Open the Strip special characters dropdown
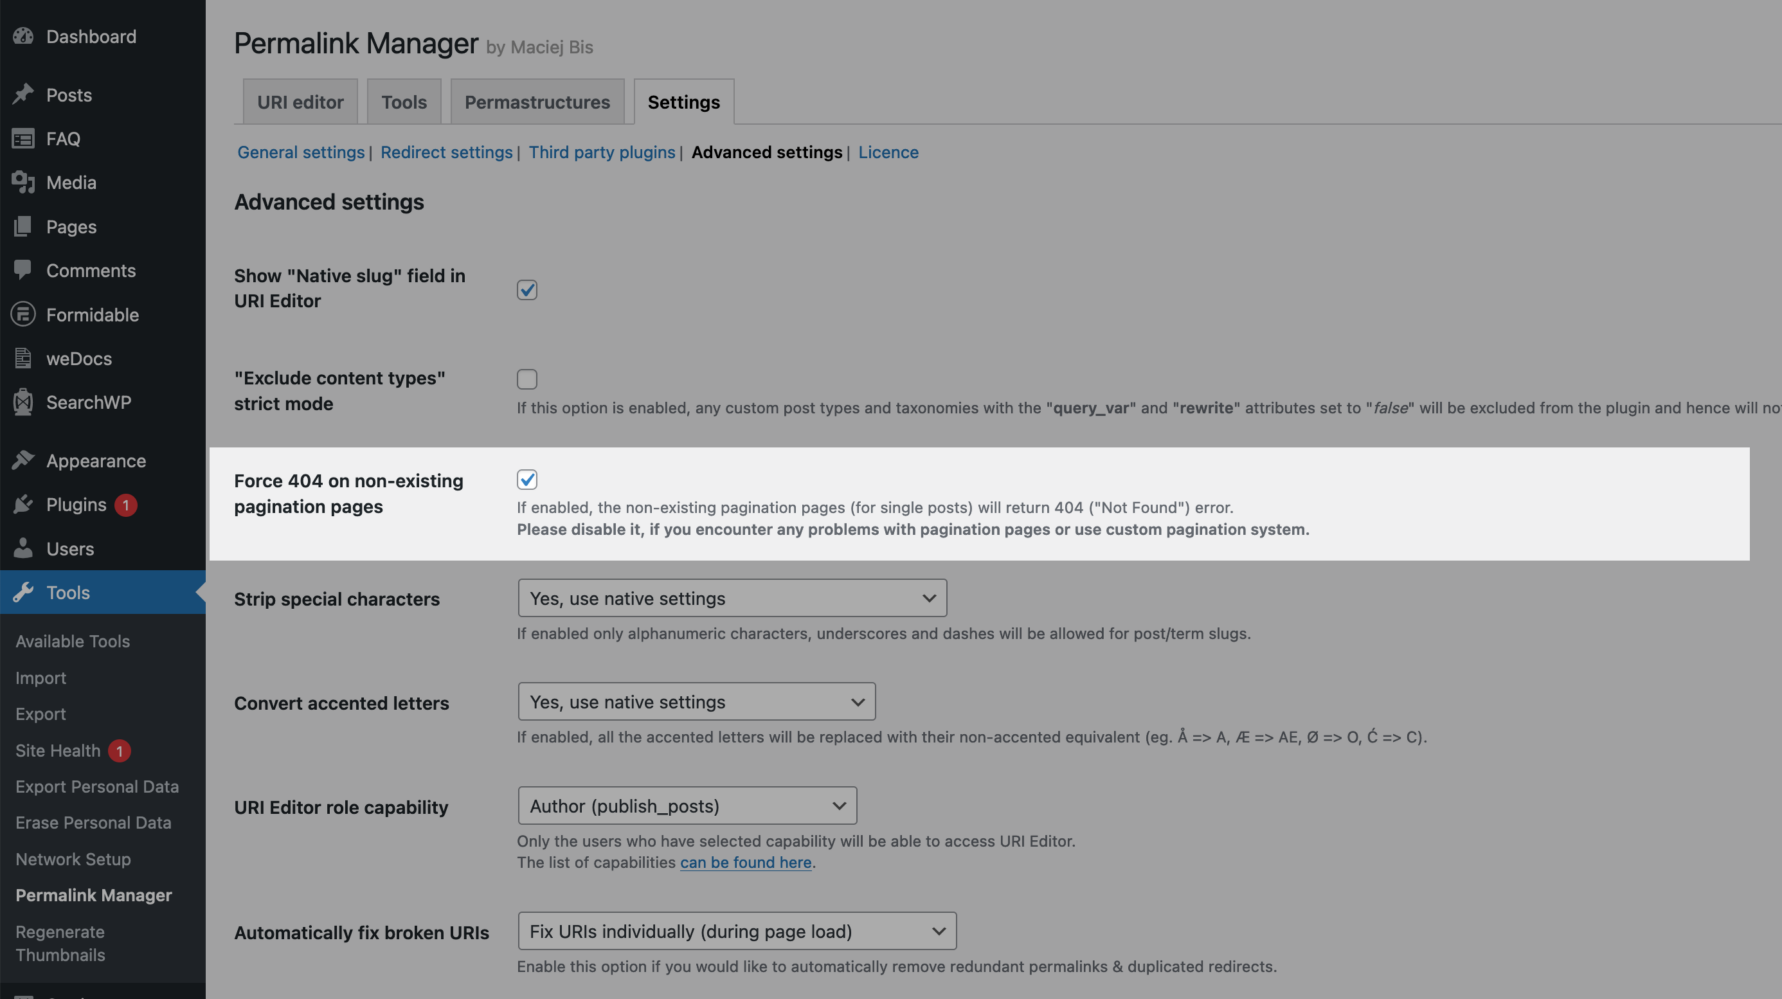 (x=731, y=597)
